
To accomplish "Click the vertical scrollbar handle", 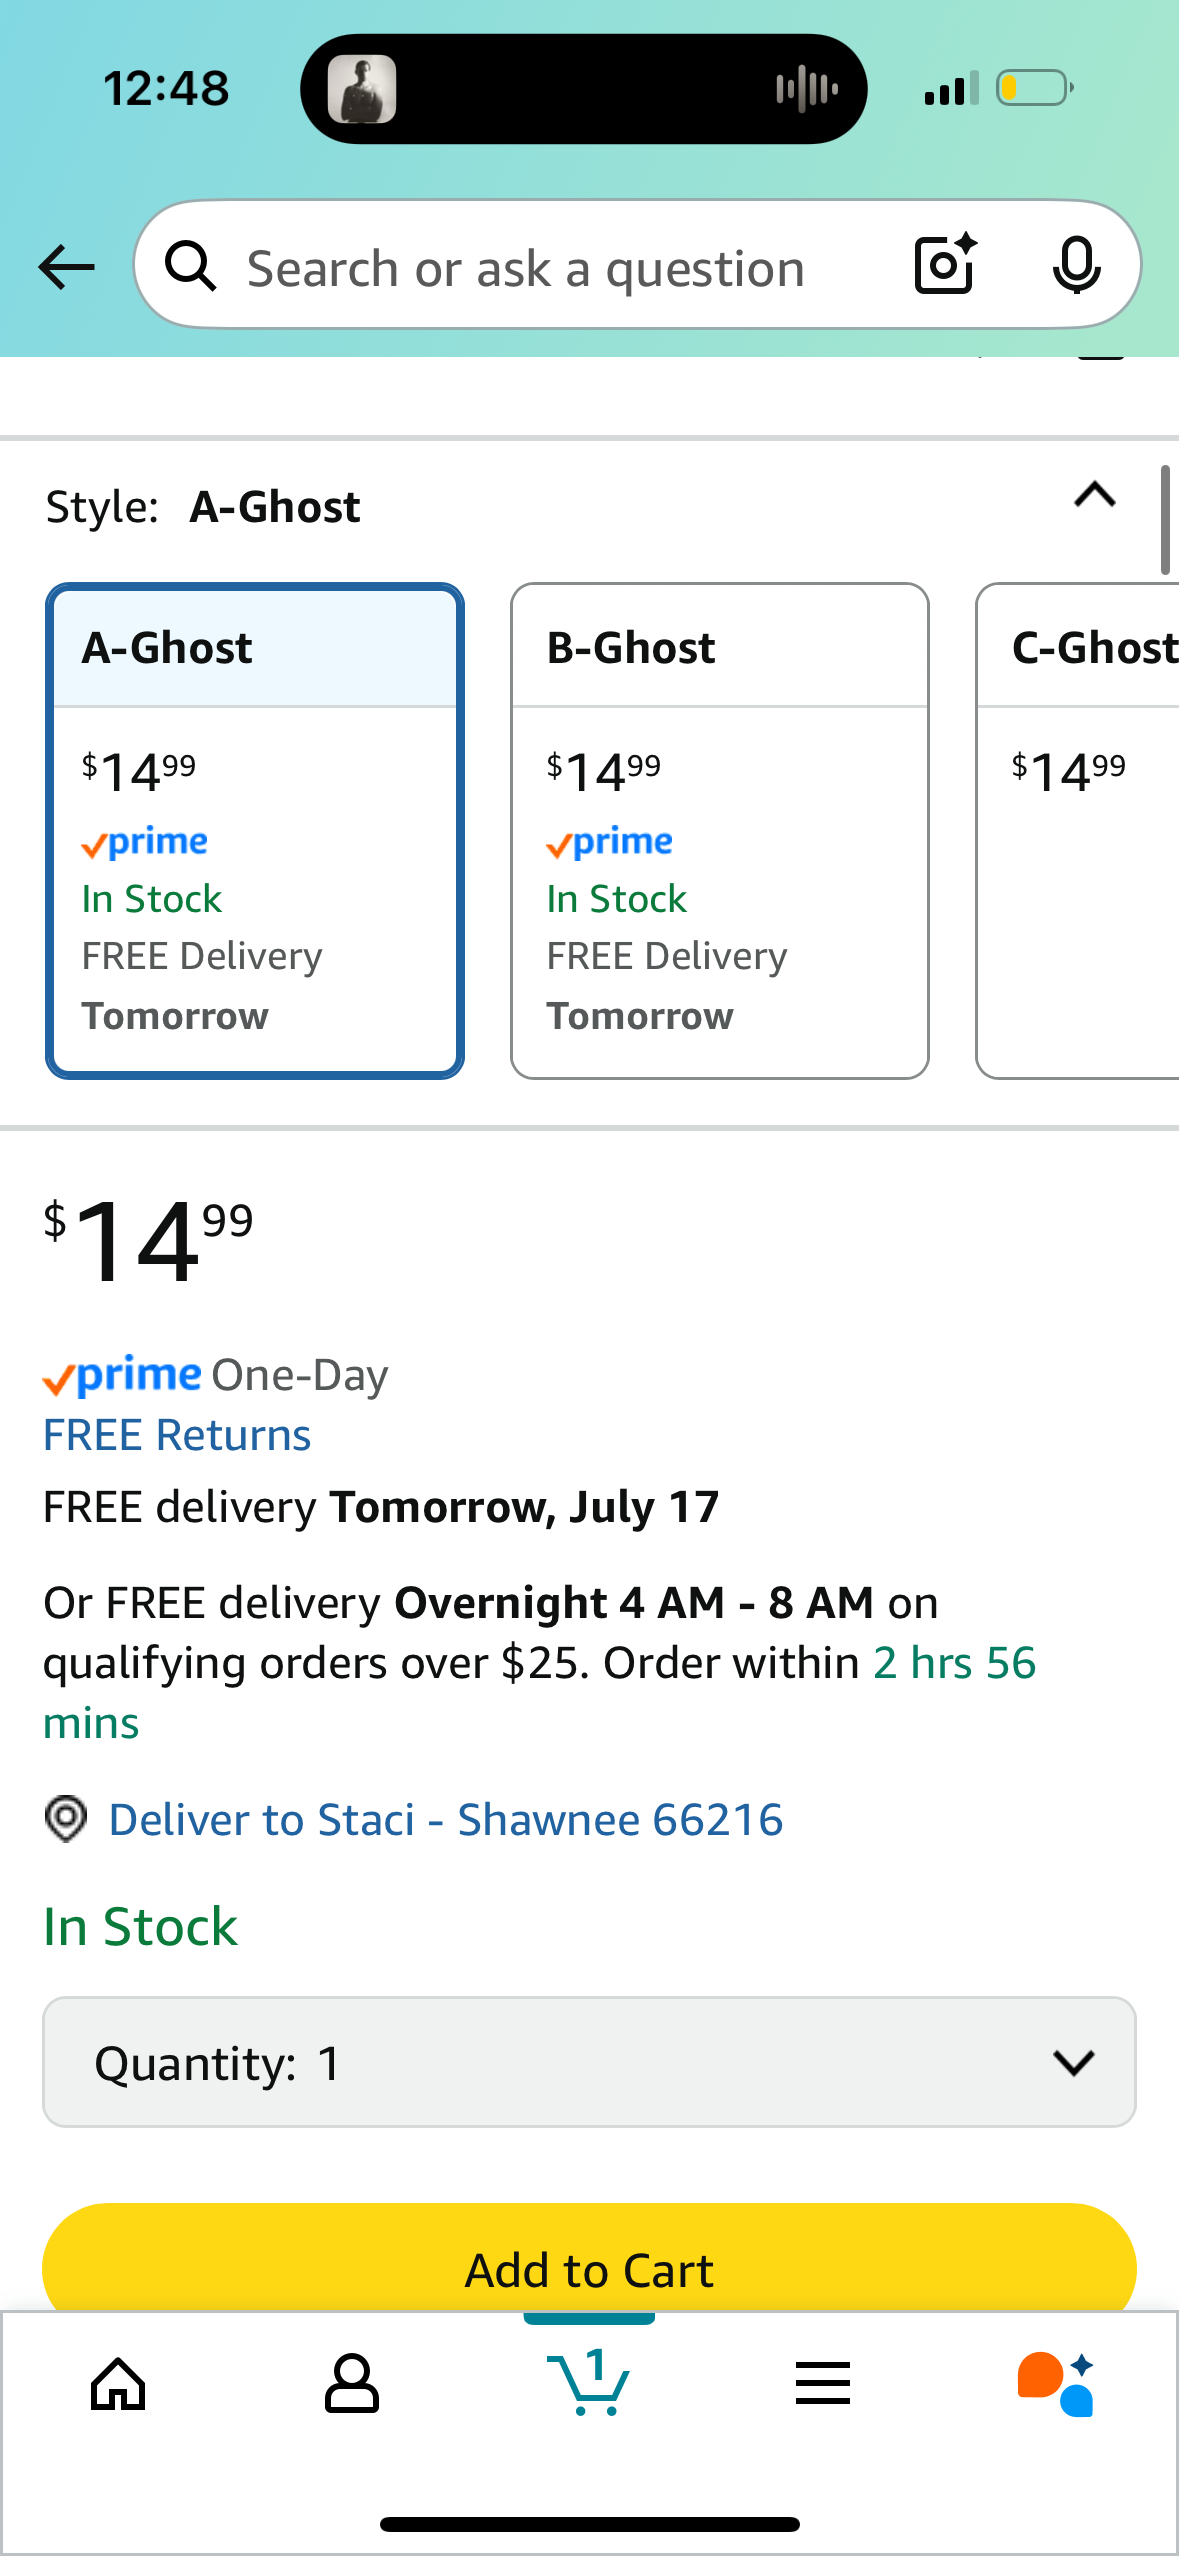I will pyautogui.click(x=1165, y=520).
